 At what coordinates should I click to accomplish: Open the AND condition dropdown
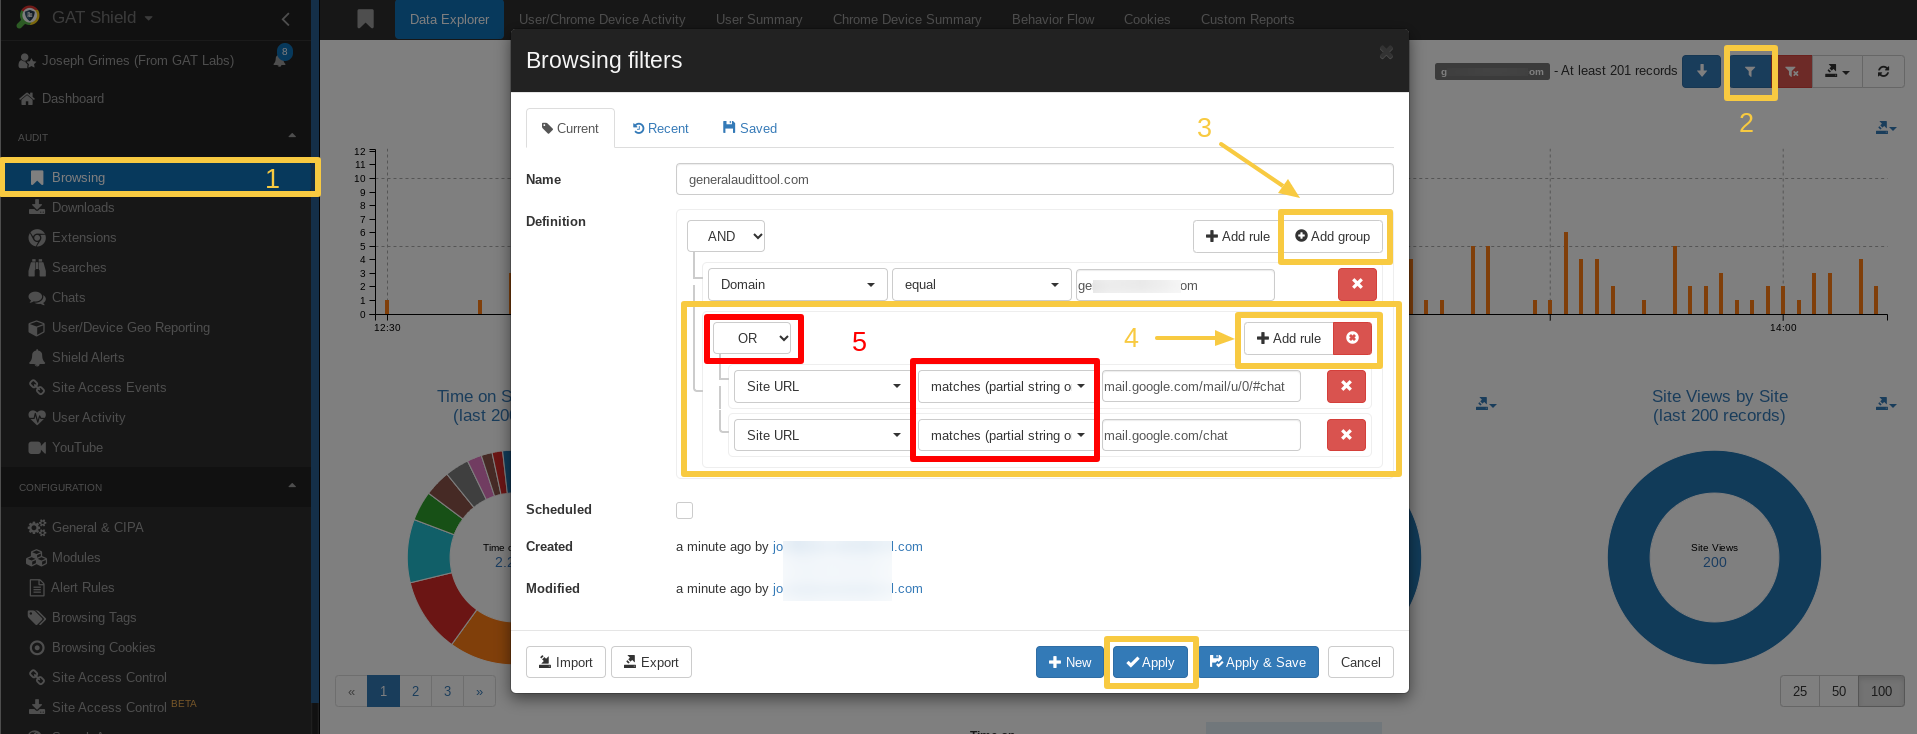pyautogui.click(x=726, y=236)
